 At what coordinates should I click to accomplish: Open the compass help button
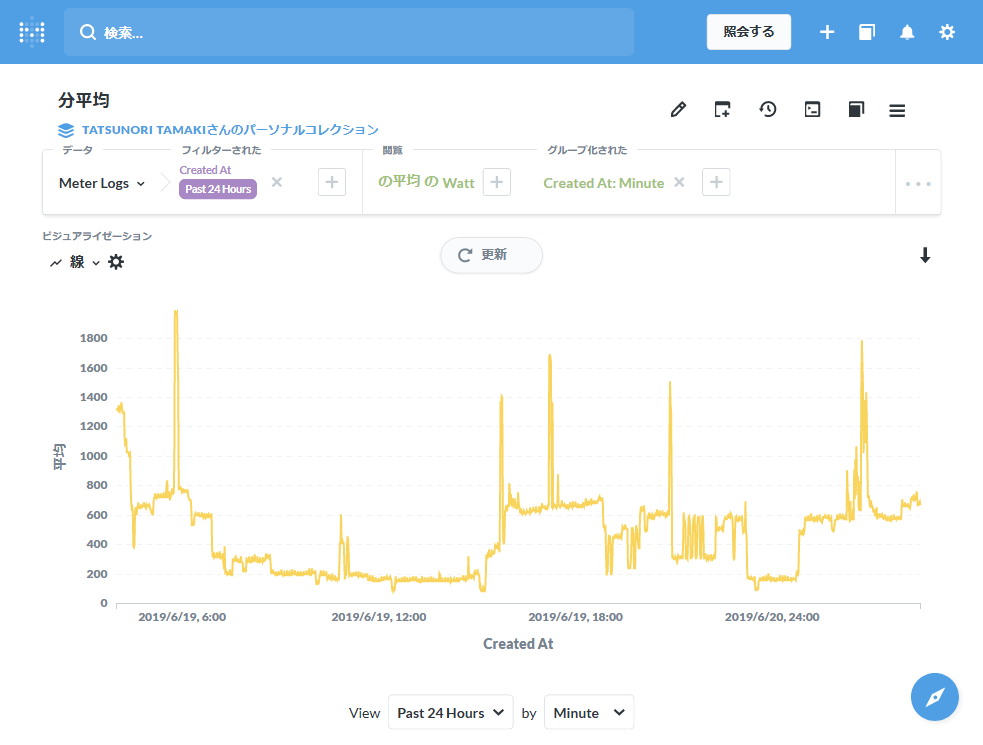tap(935, 697)
